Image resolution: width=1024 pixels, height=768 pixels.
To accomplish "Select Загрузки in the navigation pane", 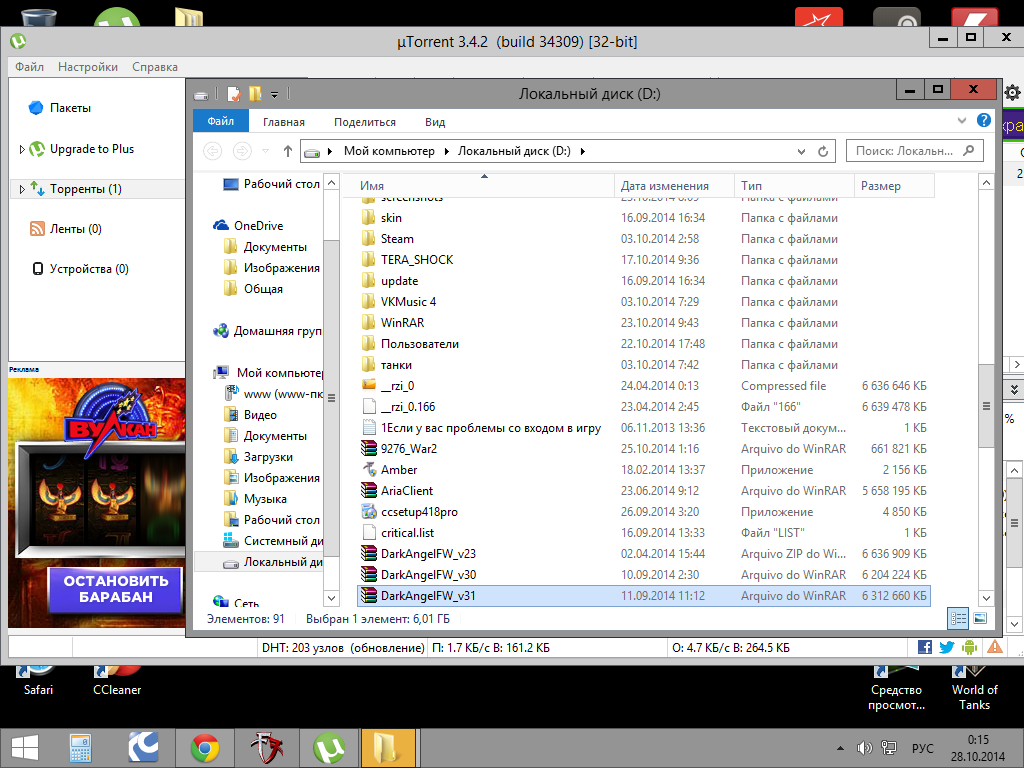I will [x=268, y=457].
